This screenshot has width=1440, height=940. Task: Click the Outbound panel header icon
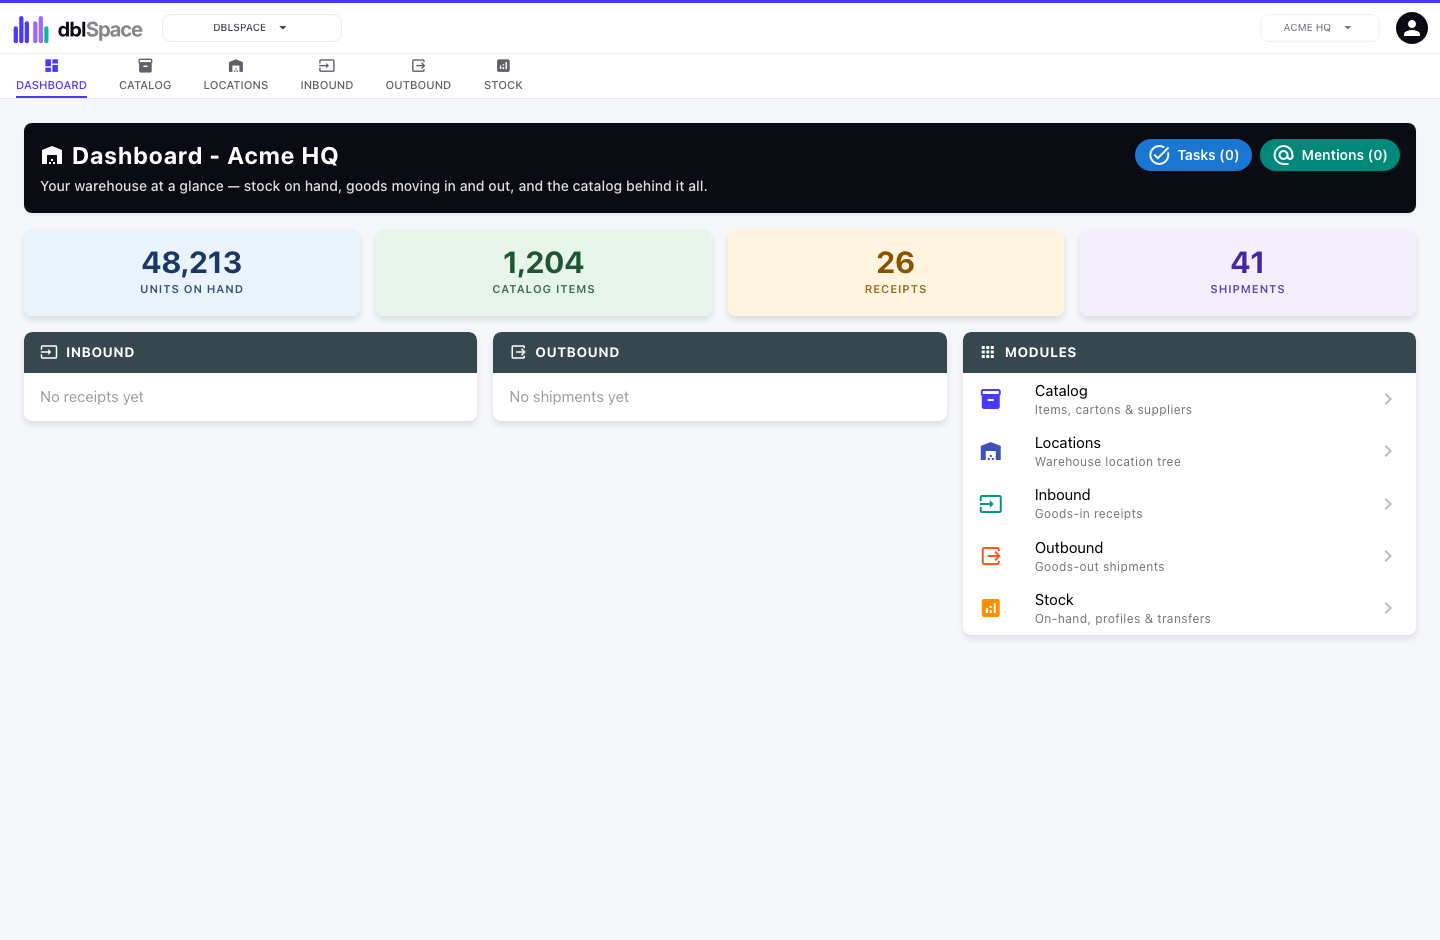point(518,352)
